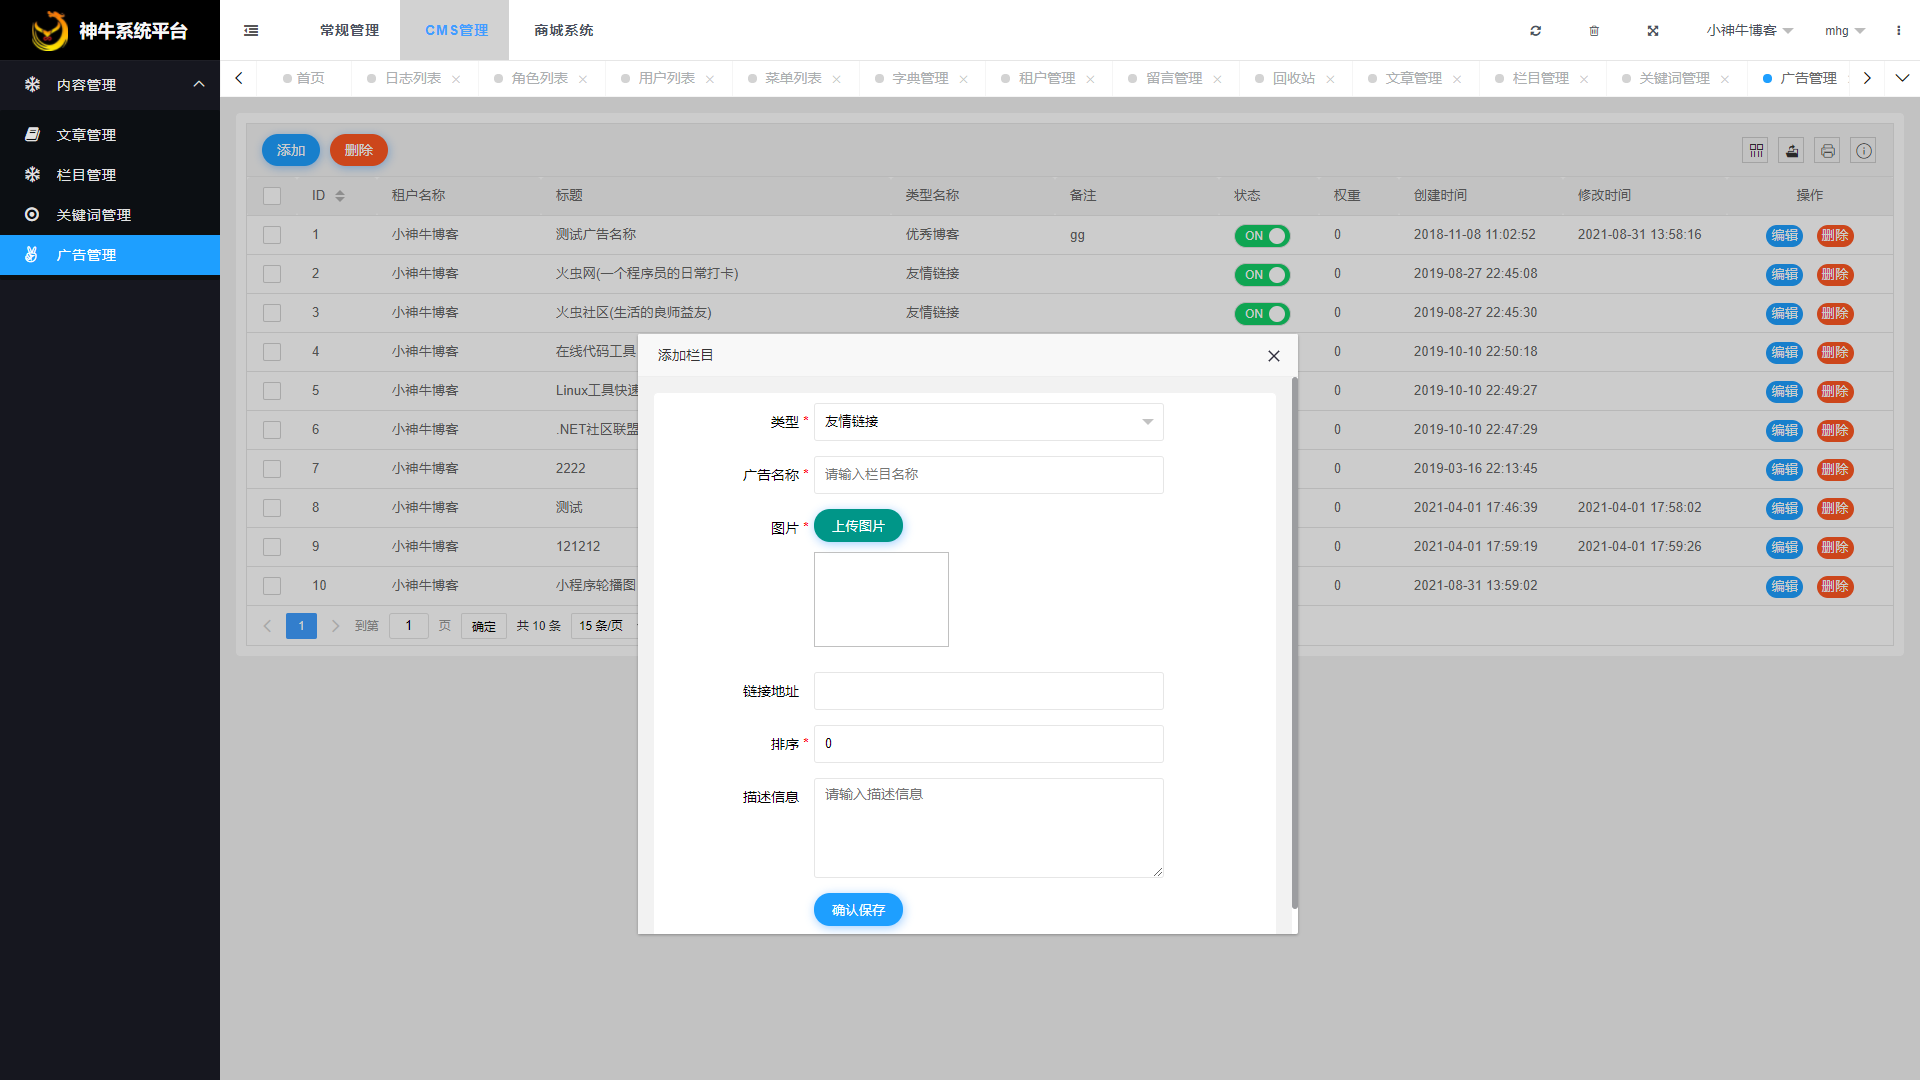The image size is (1920, 1080).
Task: Collapse the 内容管理 section chevron
Action: tap(198, 85)
